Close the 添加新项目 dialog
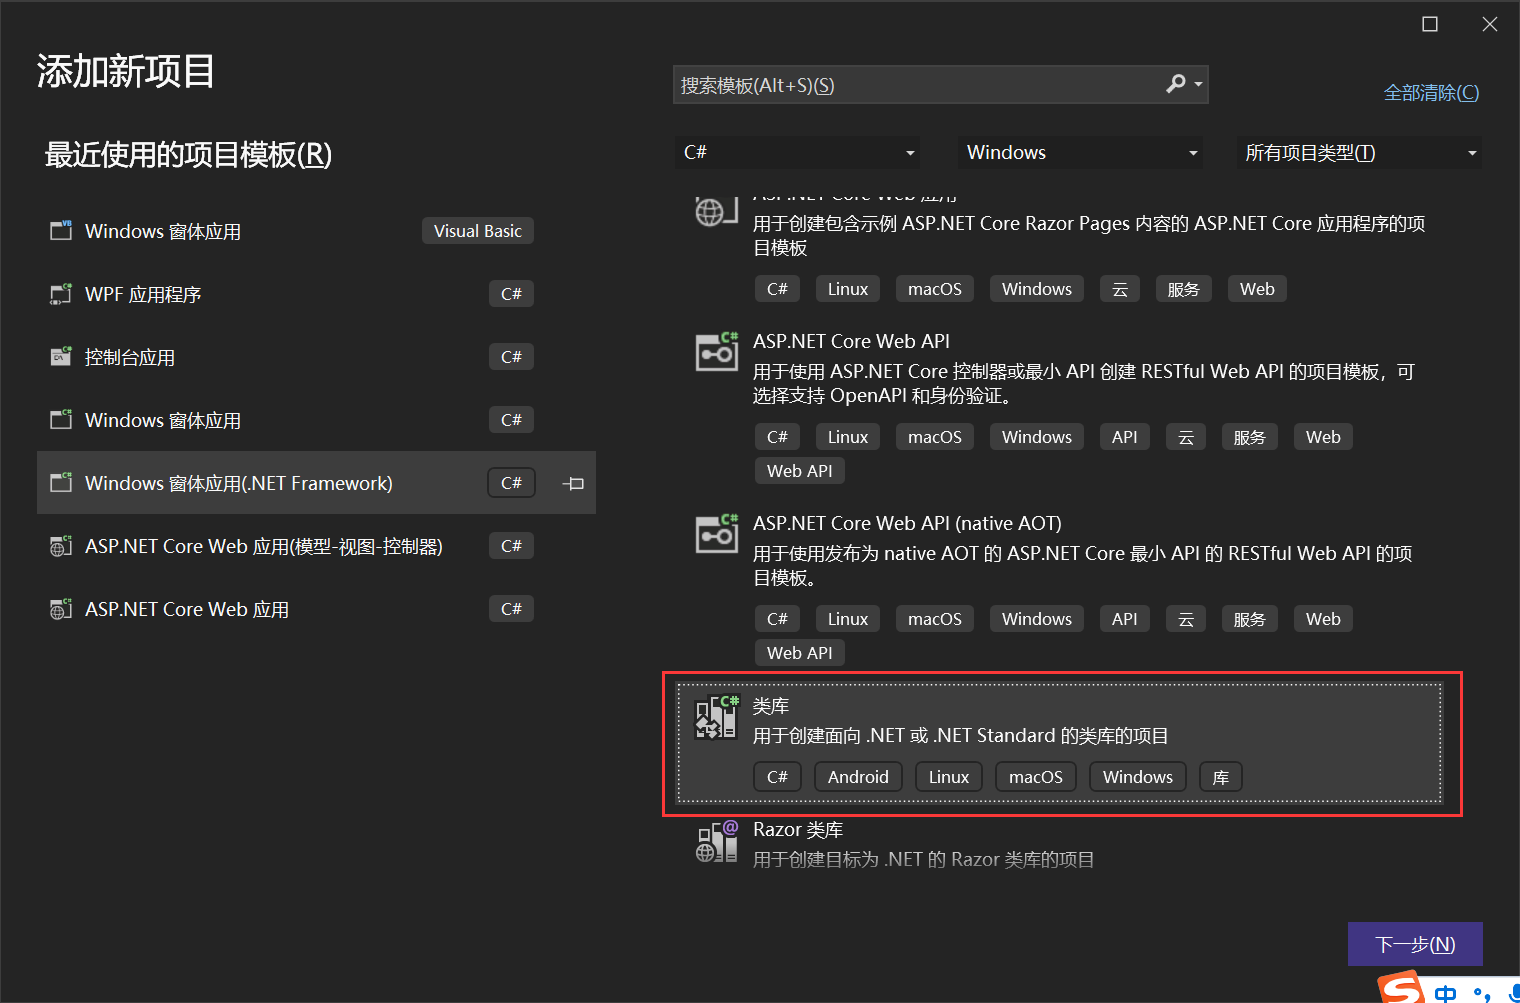1520x1003 pixels. [1489, 24]
